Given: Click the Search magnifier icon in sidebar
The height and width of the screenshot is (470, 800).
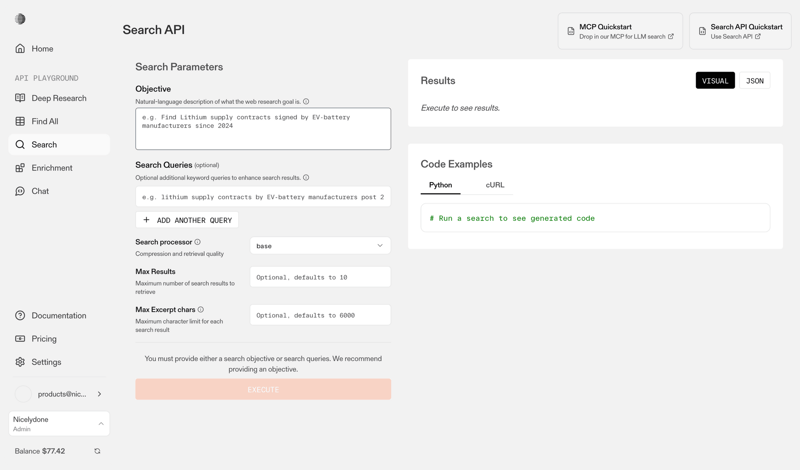Looking at the screenshot, I should (x=20, y=144).
